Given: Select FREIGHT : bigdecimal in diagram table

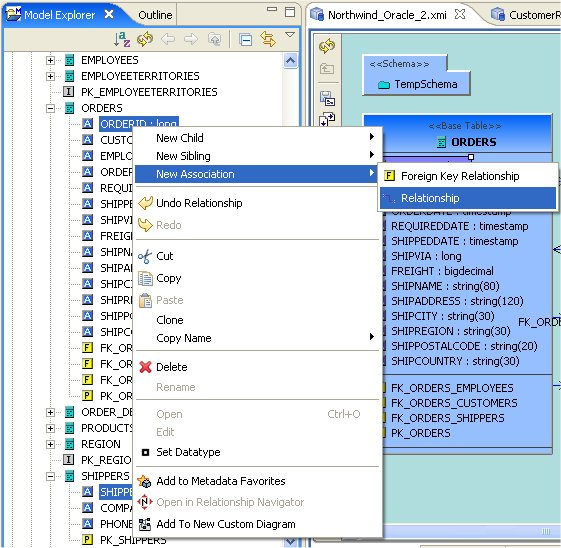Looking at the screenshot, I should tap(442, 271).
